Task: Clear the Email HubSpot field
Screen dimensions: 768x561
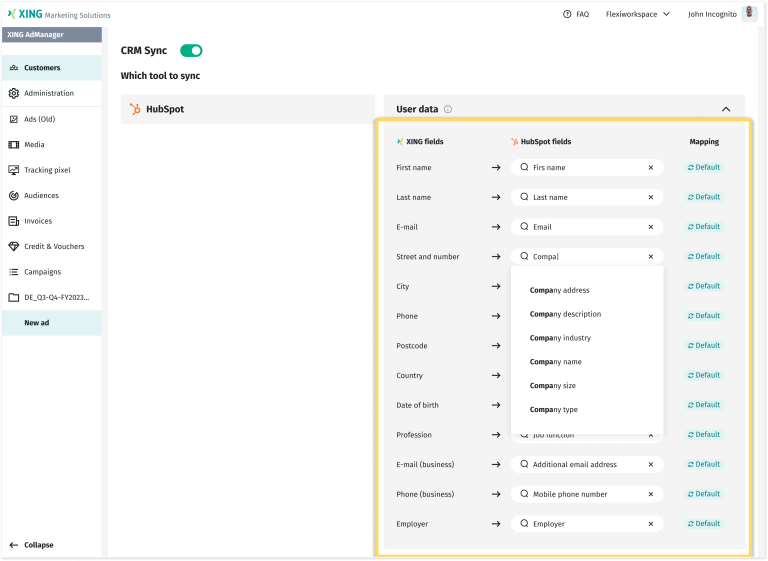Action: [650, 227]
